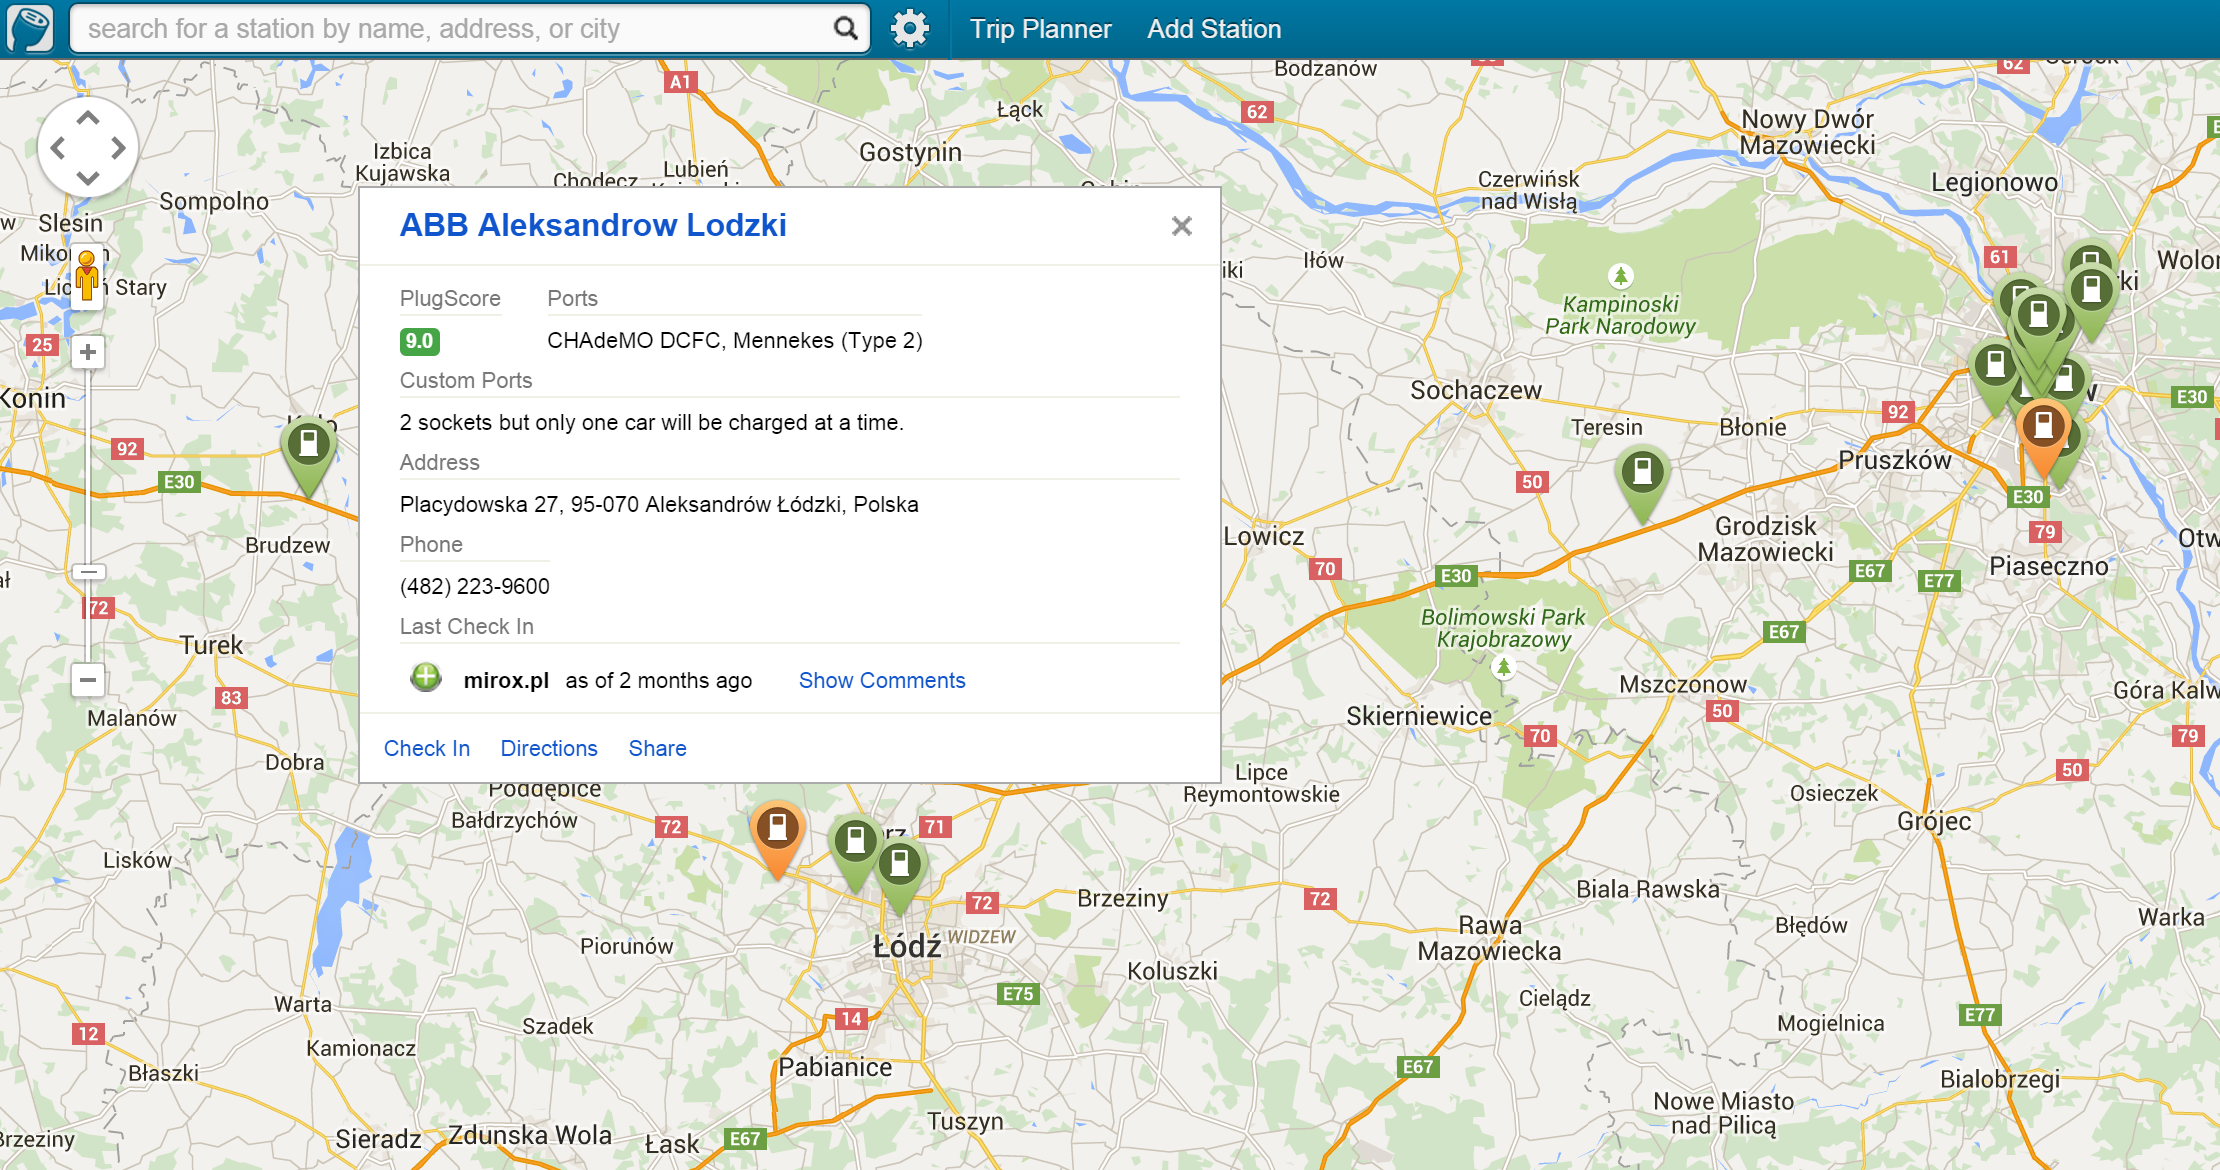Click the Pabianice town label
The height and width of the screenshot is (1170, 2220).
(835, 1067)
